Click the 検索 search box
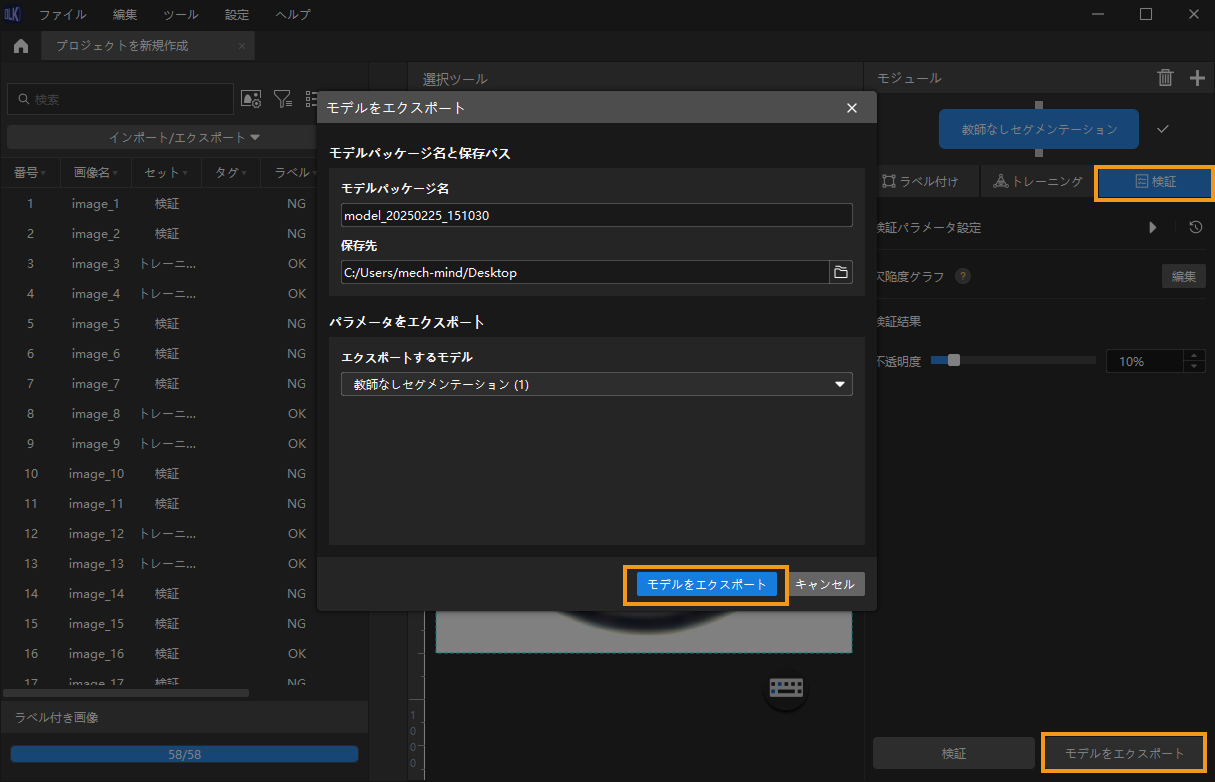Screen dimensions: 1215x782 click(x=120, y=99)
